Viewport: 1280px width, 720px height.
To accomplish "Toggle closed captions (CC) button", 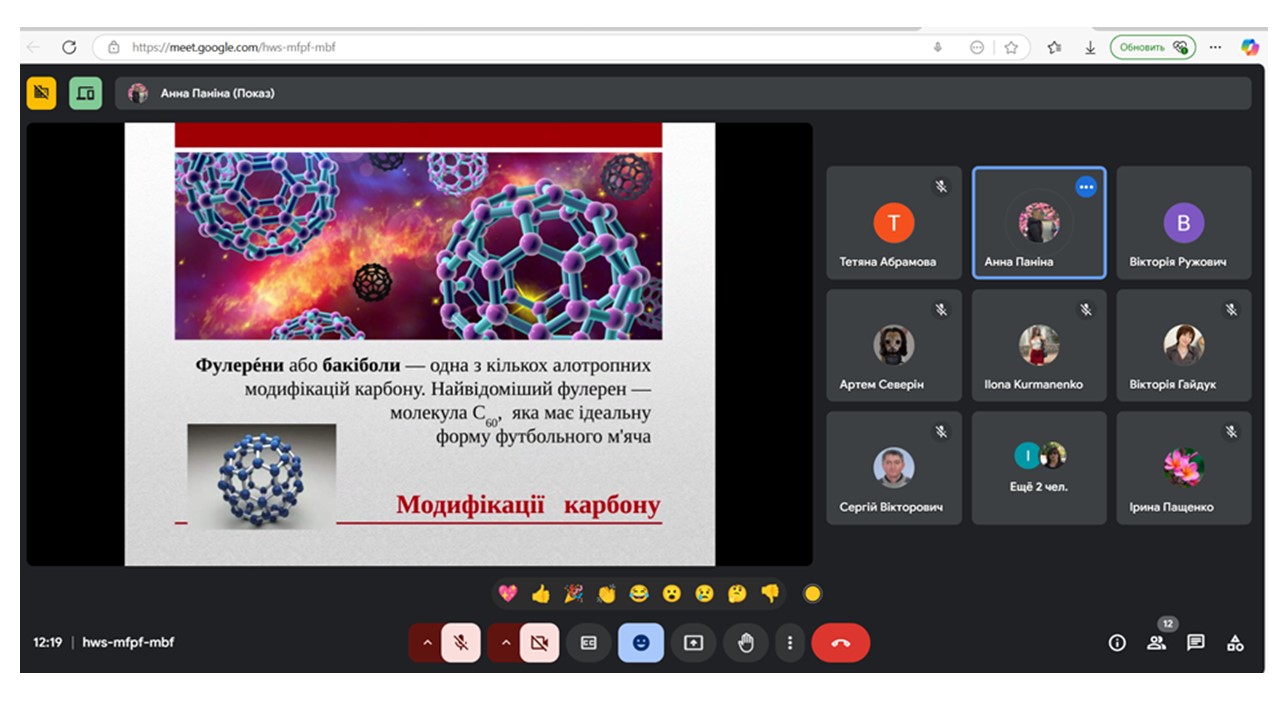I will [588, 643].
